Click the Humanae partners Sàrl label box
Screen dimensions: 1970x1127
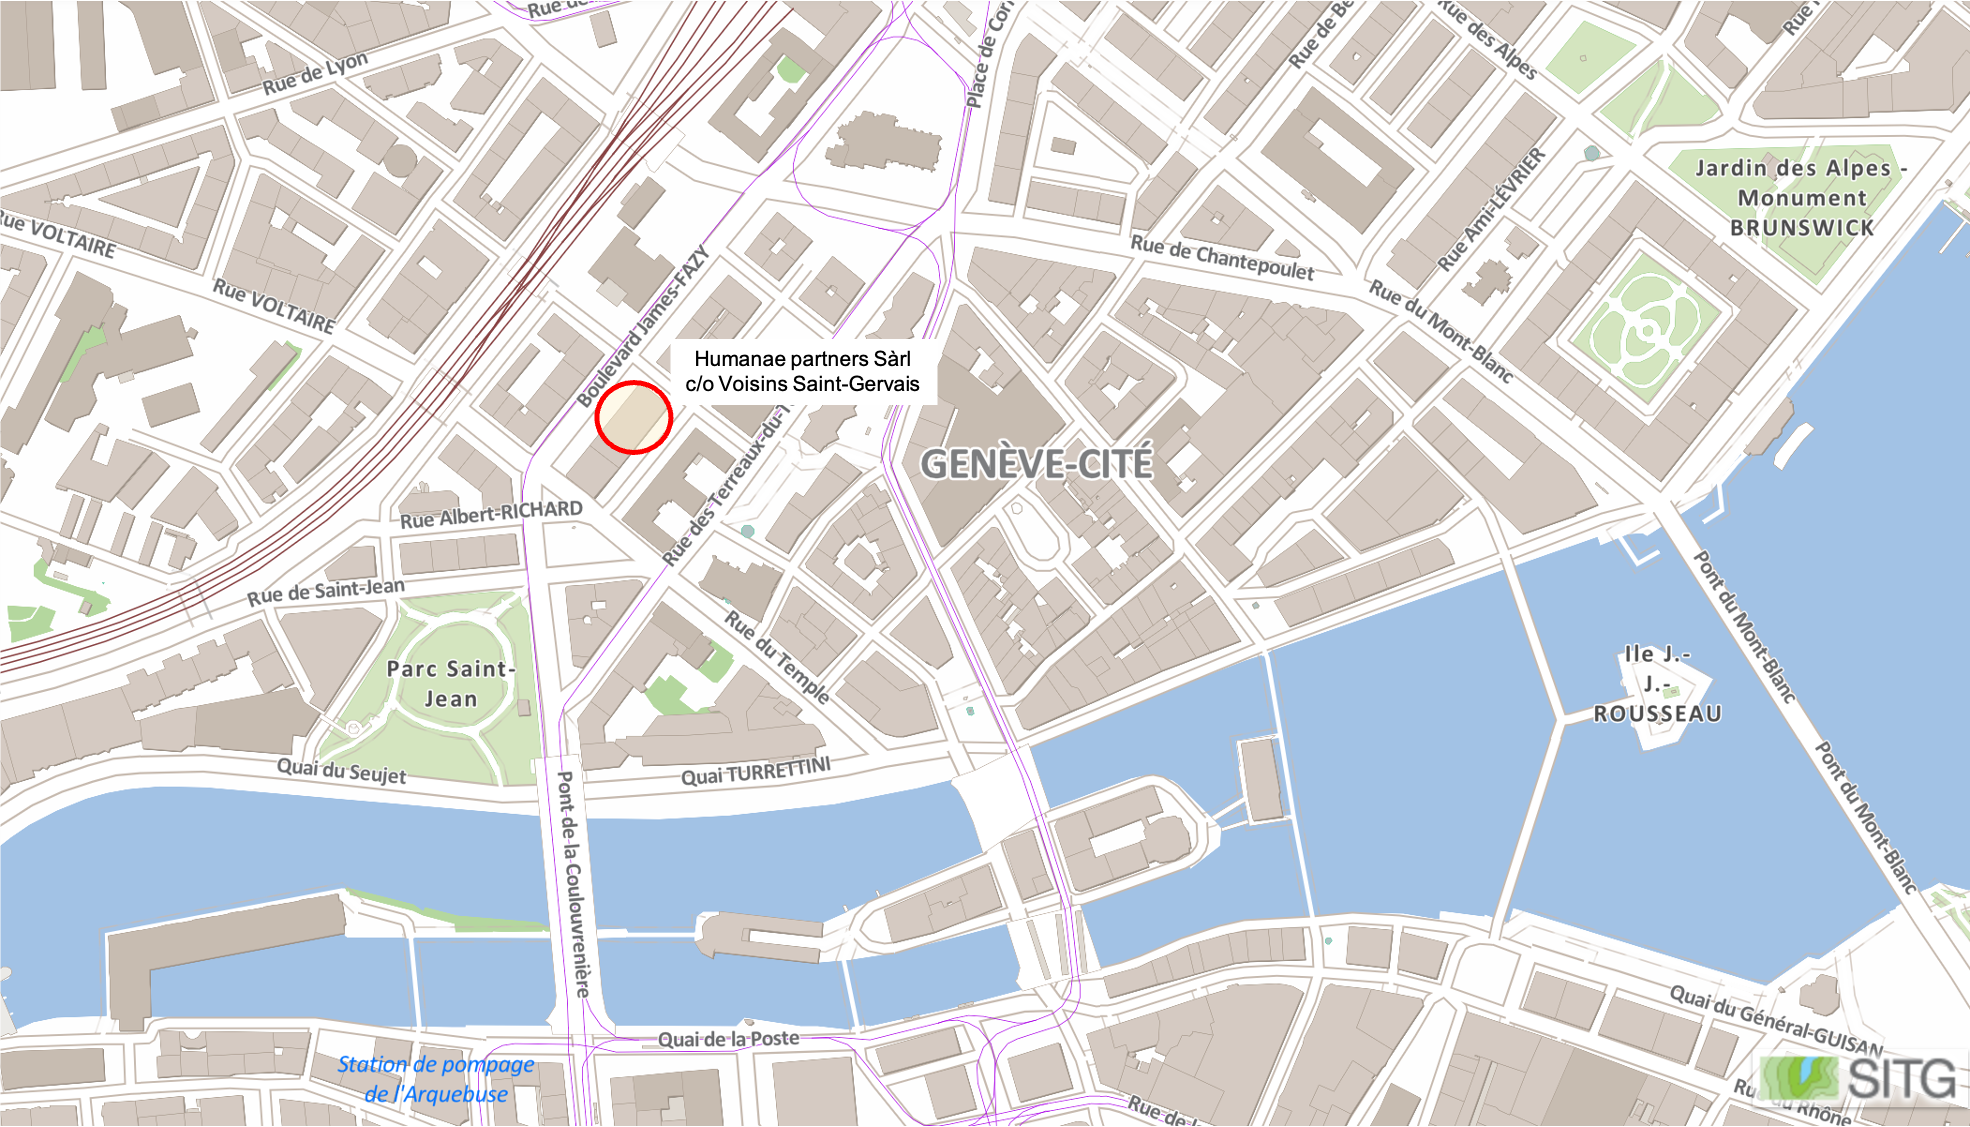click(802, 371)
